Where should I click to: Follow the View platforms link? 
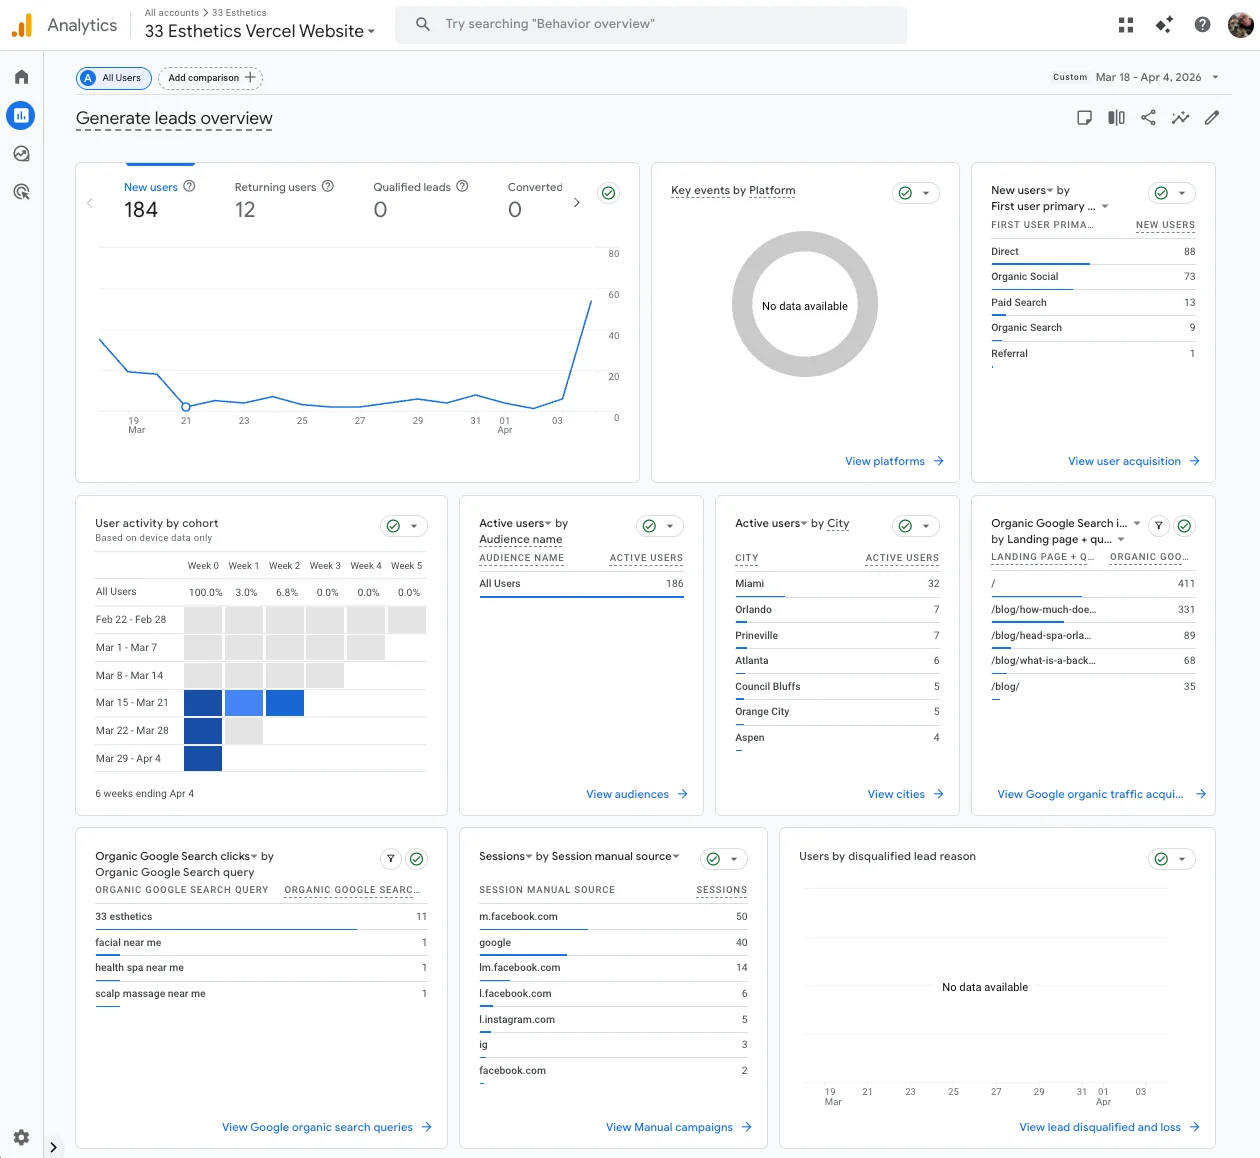[886, 461]
